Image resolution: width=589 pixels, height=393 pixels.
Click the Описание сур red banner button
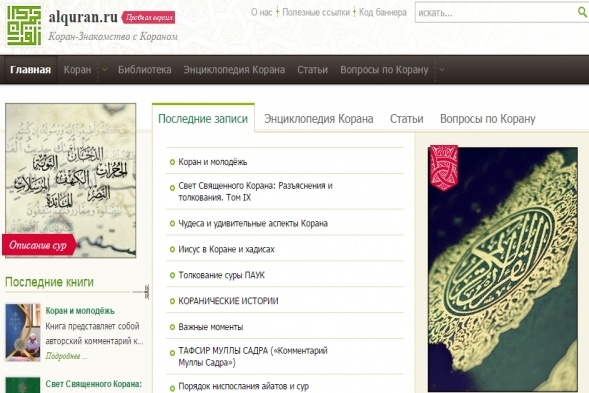(39, 245)
